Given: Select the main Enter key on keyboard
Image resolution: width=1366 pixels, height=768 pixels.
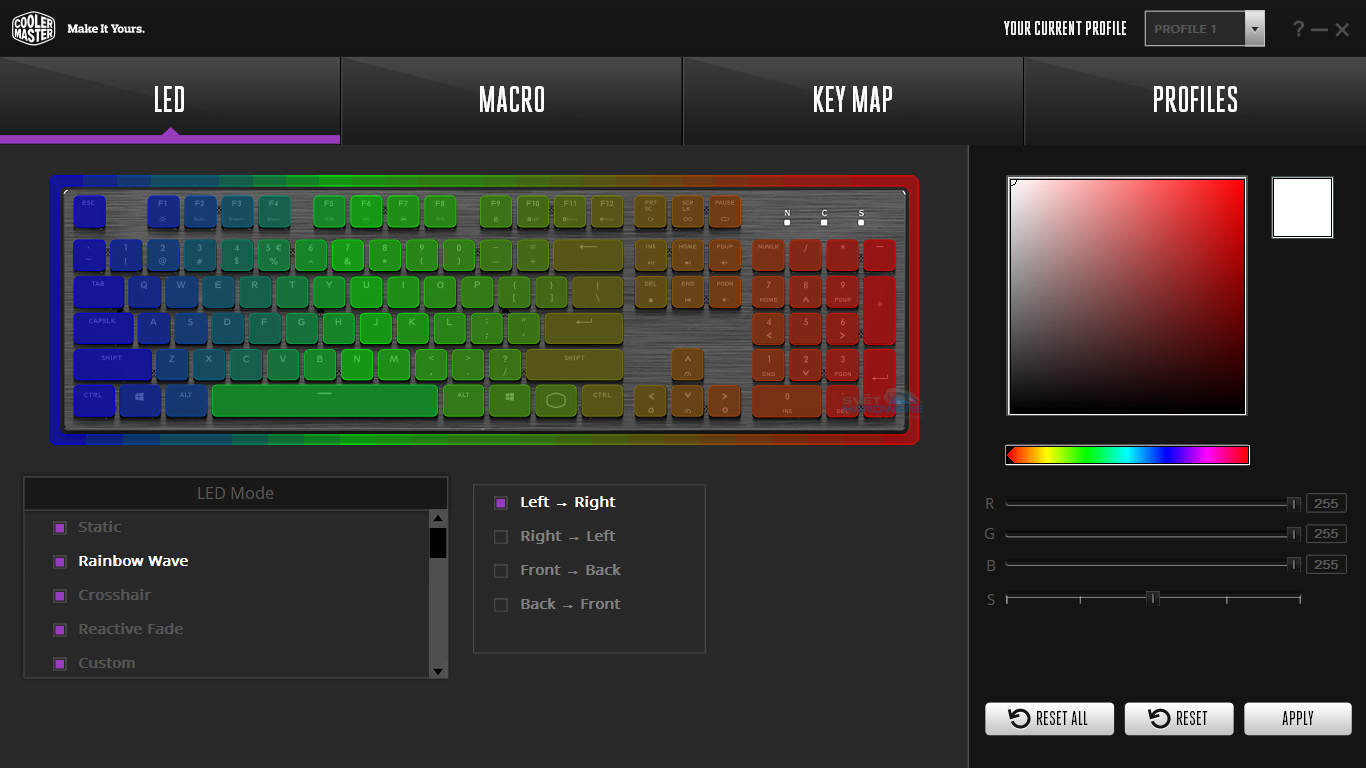Looking at the screenshot, I should click(x=584, y=327).
